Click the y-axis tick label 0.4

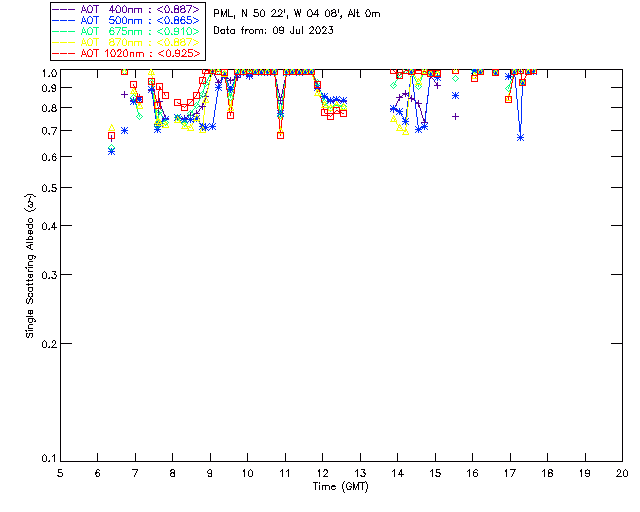pos(49,226)
